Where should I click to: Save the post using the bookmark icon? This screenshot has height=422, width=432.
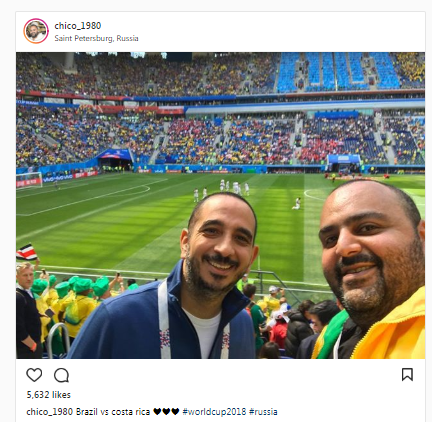click(x=407, y=375)
